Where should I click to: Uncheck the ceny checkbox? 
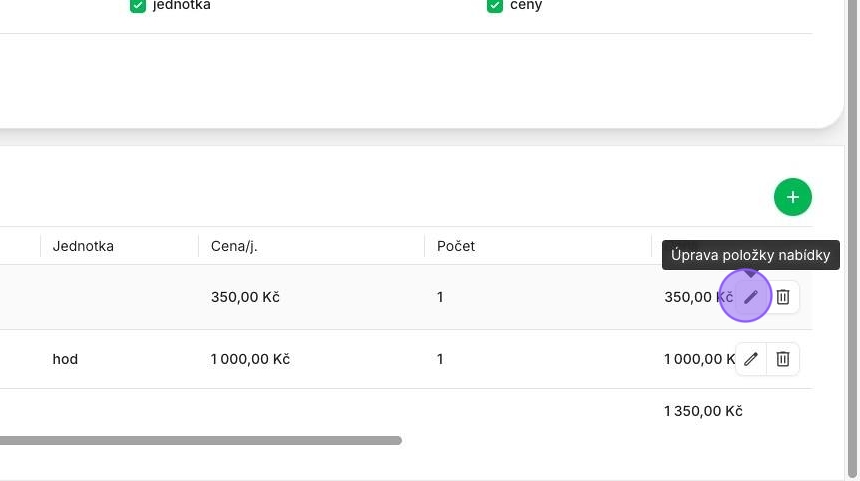coord(495,5)
